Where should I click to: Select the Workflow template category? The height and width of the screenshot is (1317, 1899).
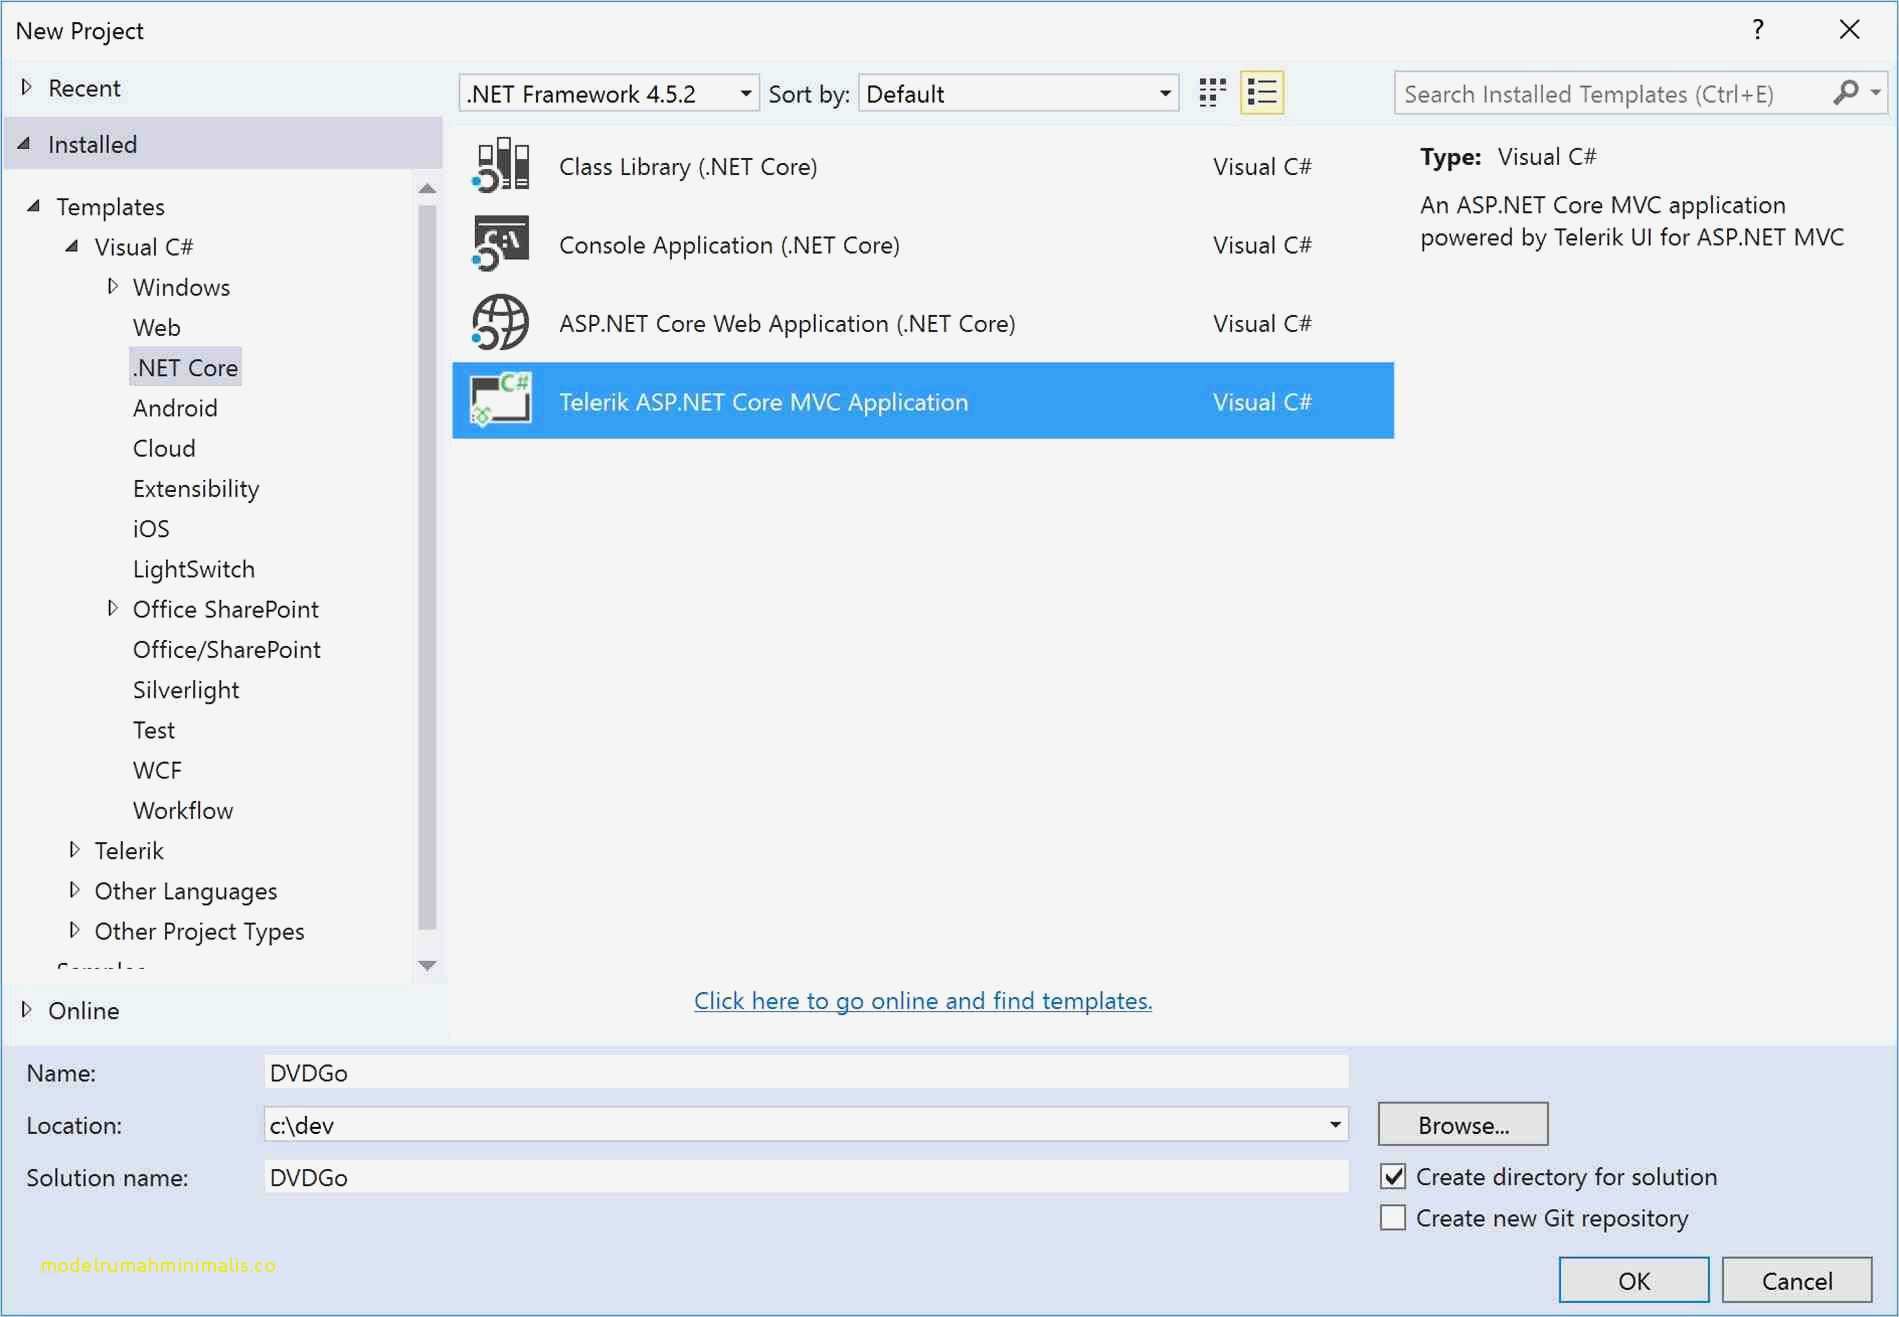(x=183, y=810)
